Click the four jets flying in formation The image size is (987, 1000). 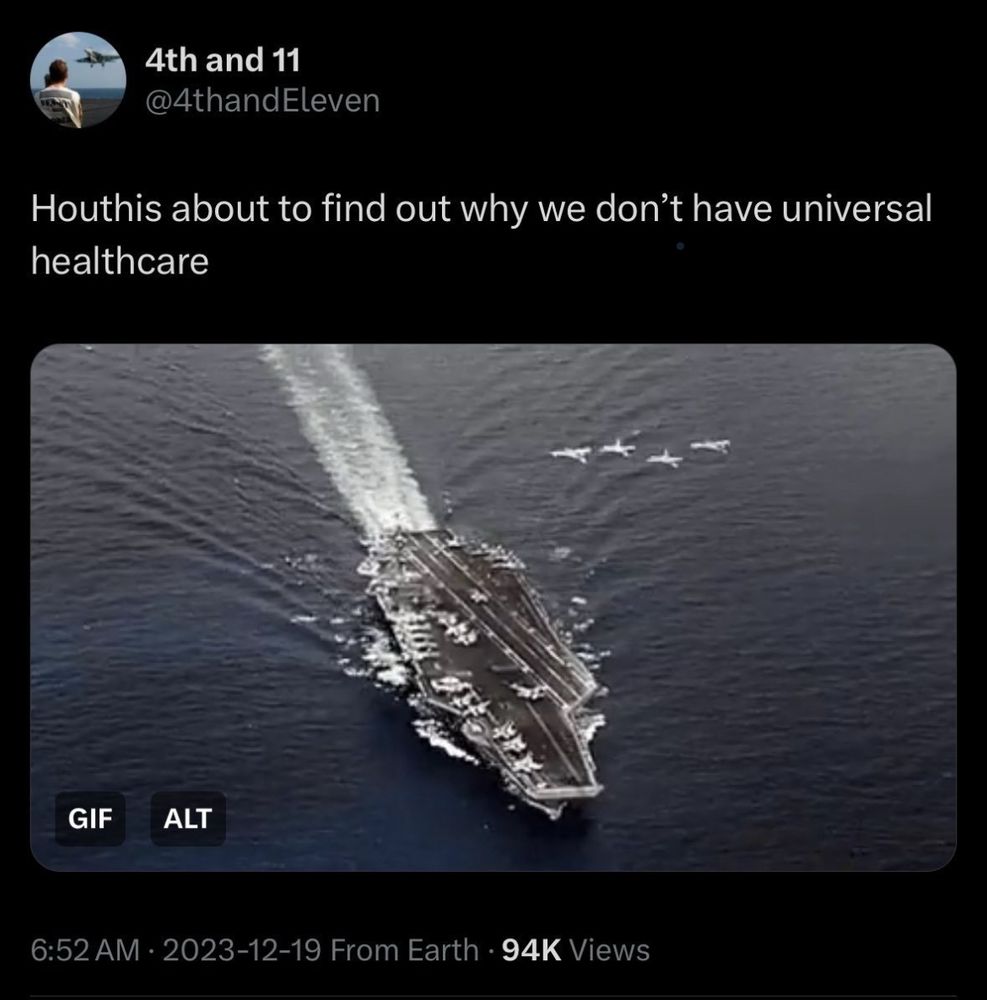[x=640, y=450]
